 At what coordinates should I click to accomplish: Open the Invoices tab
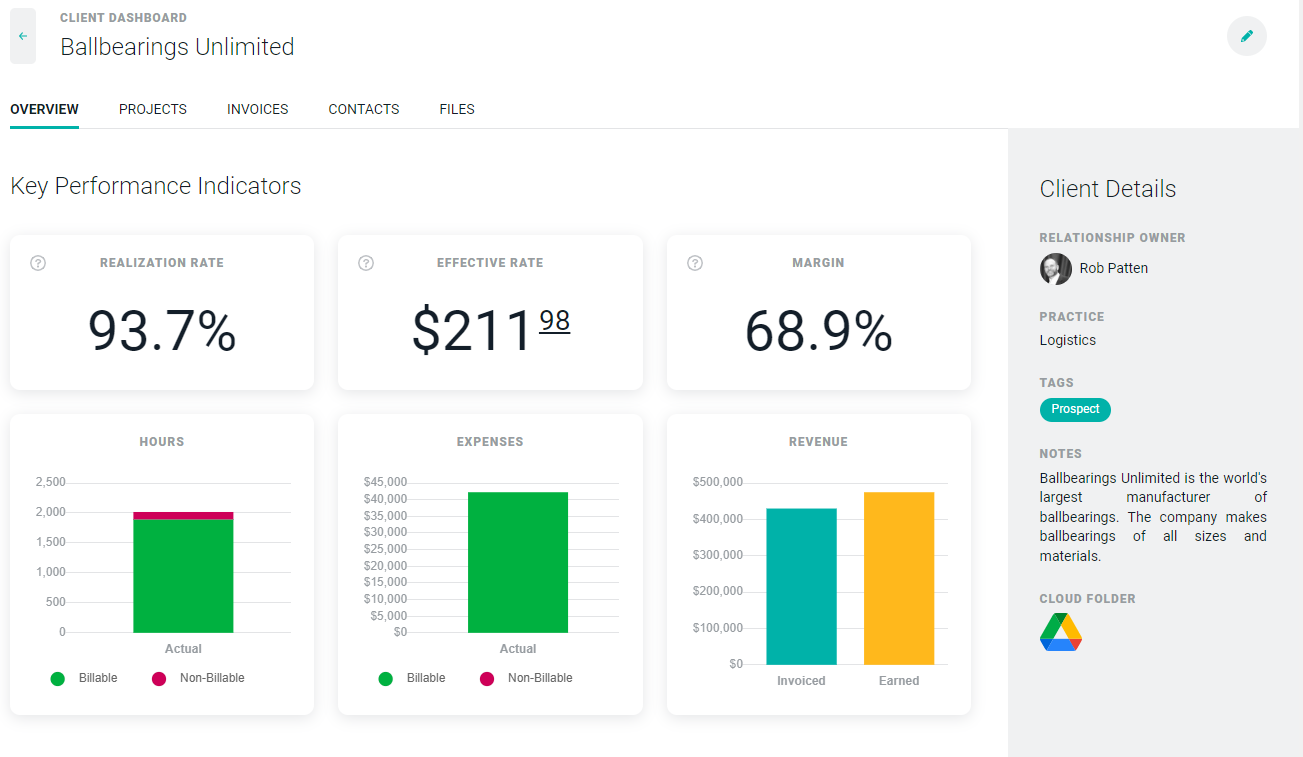257,109
